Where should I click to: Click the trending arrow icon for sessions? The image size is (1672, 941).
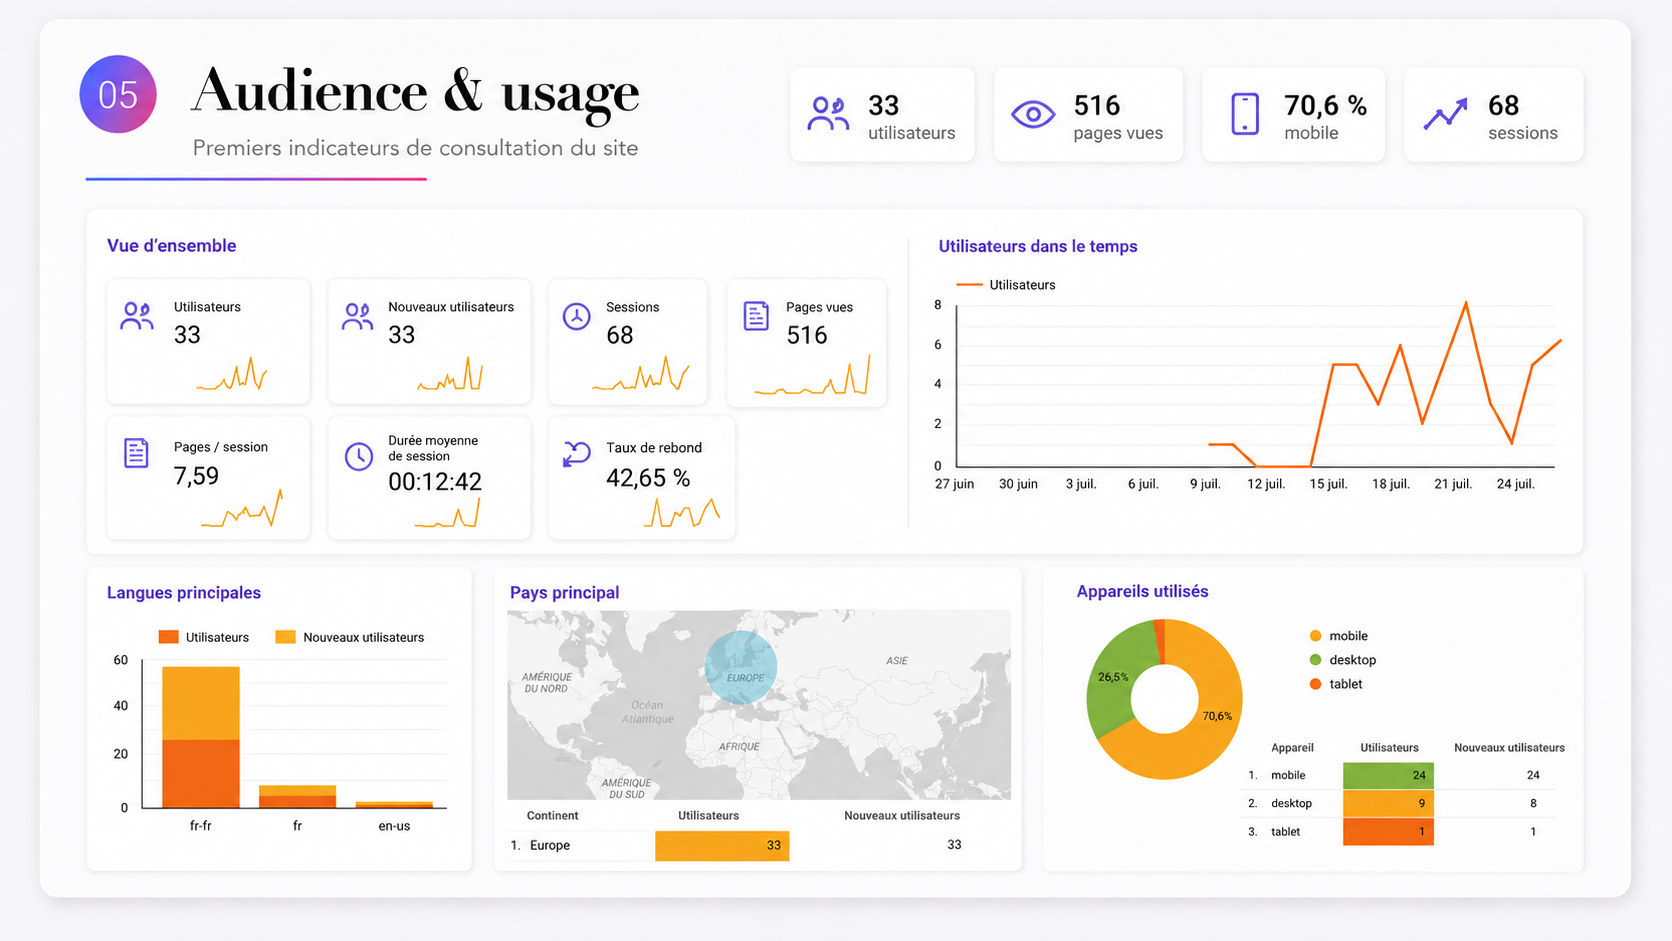coord(1446,114)
